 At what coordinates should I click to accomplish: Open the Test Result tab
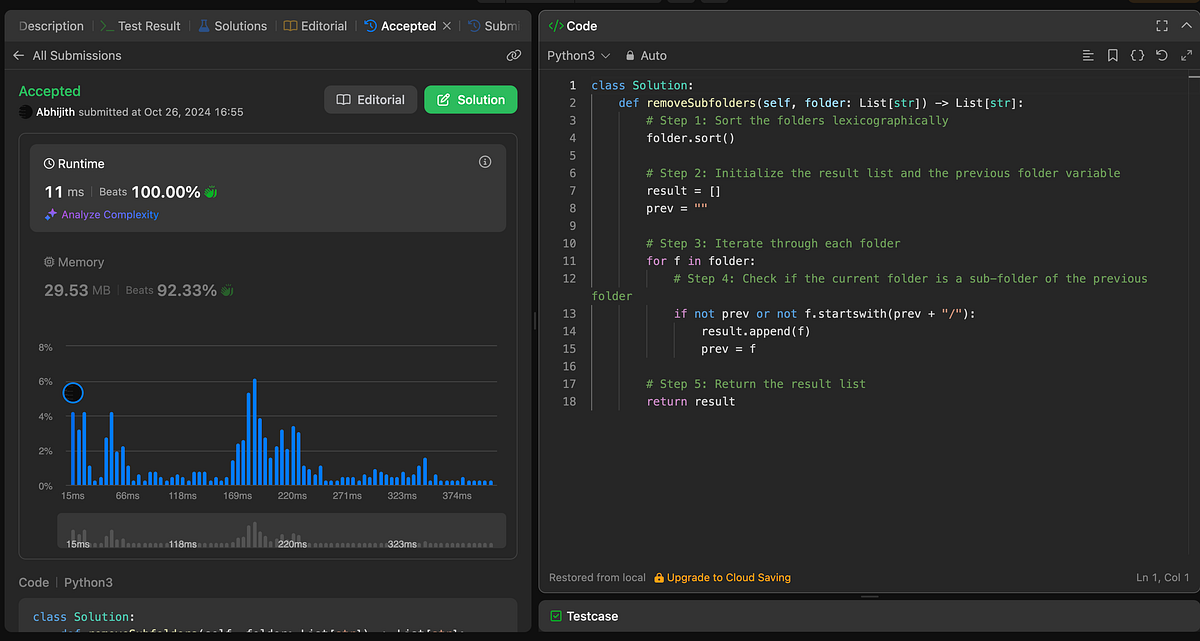[x=140, y=26]
